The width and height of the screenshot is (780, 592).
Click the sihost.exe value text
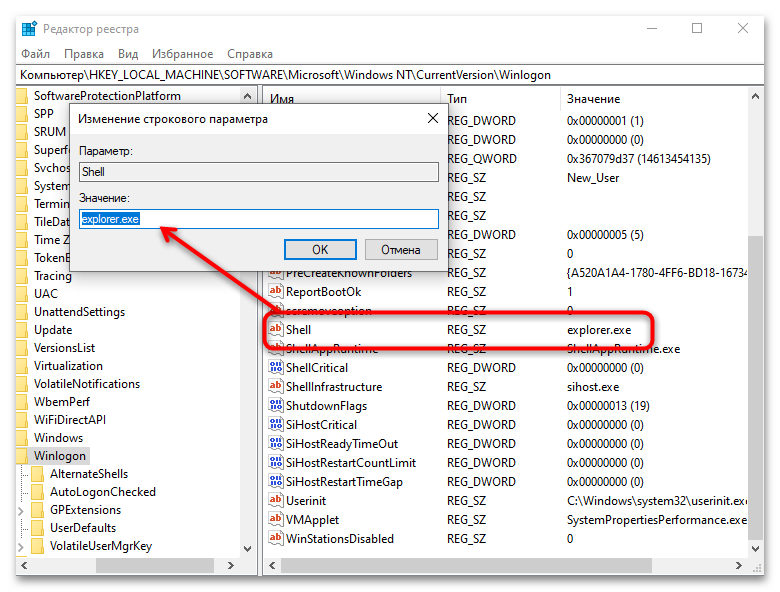coord(593,387)
